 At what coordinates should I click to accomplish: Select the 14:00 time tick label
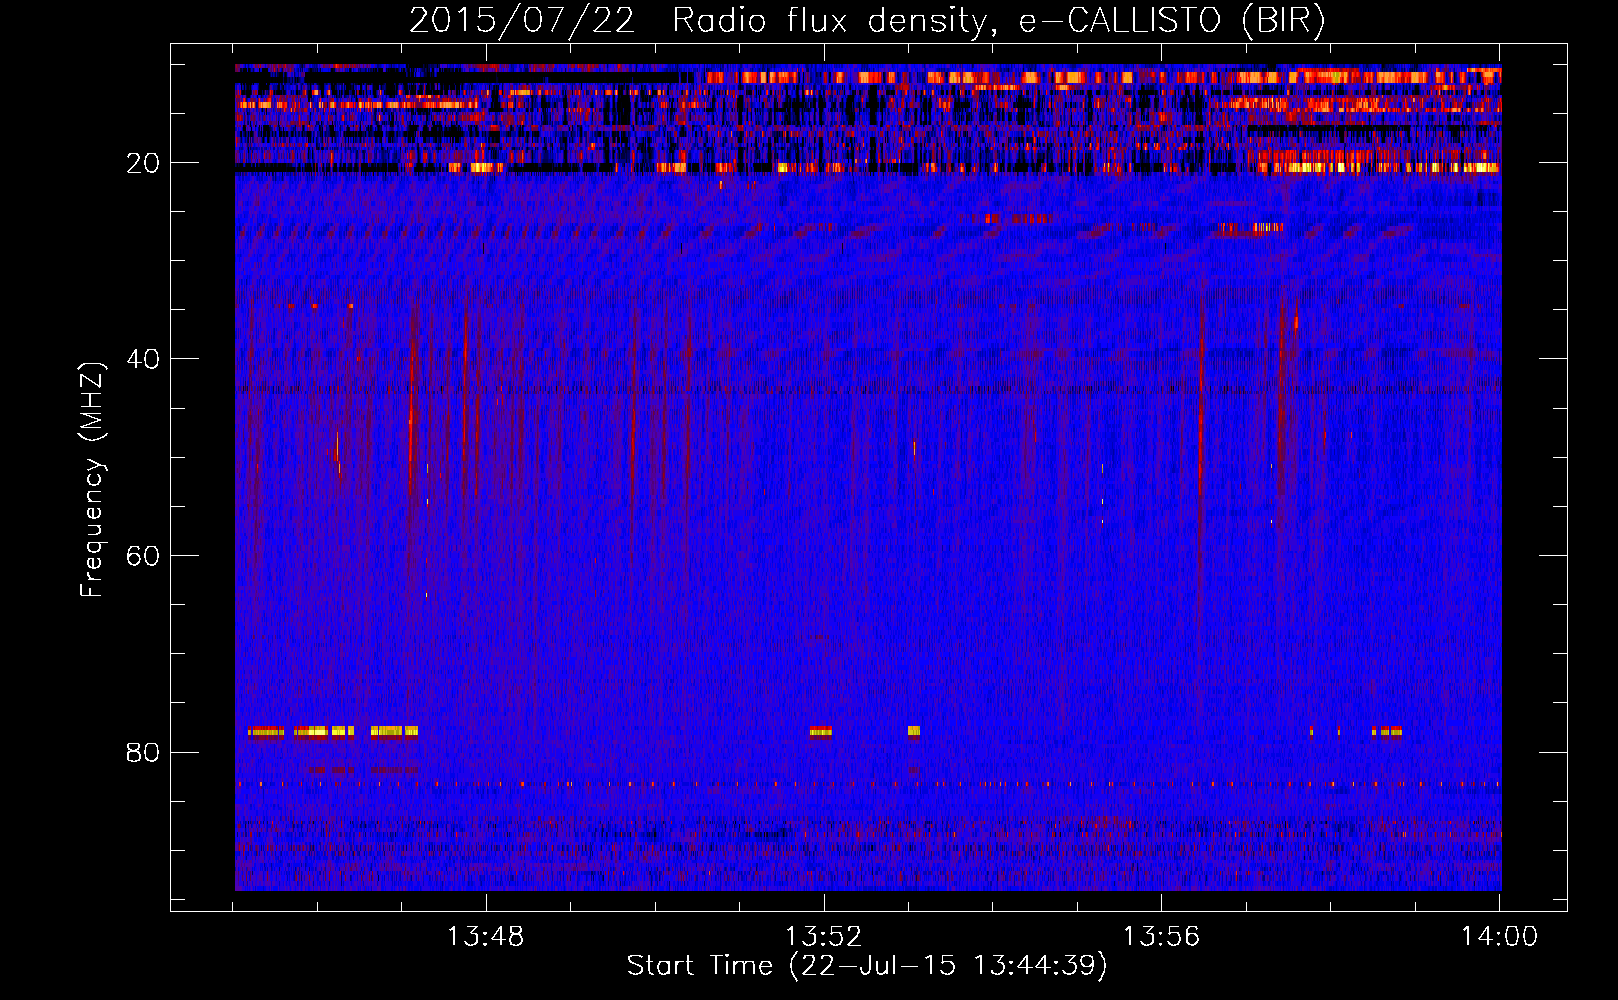pyautogui.click(x=1499, y=937)
